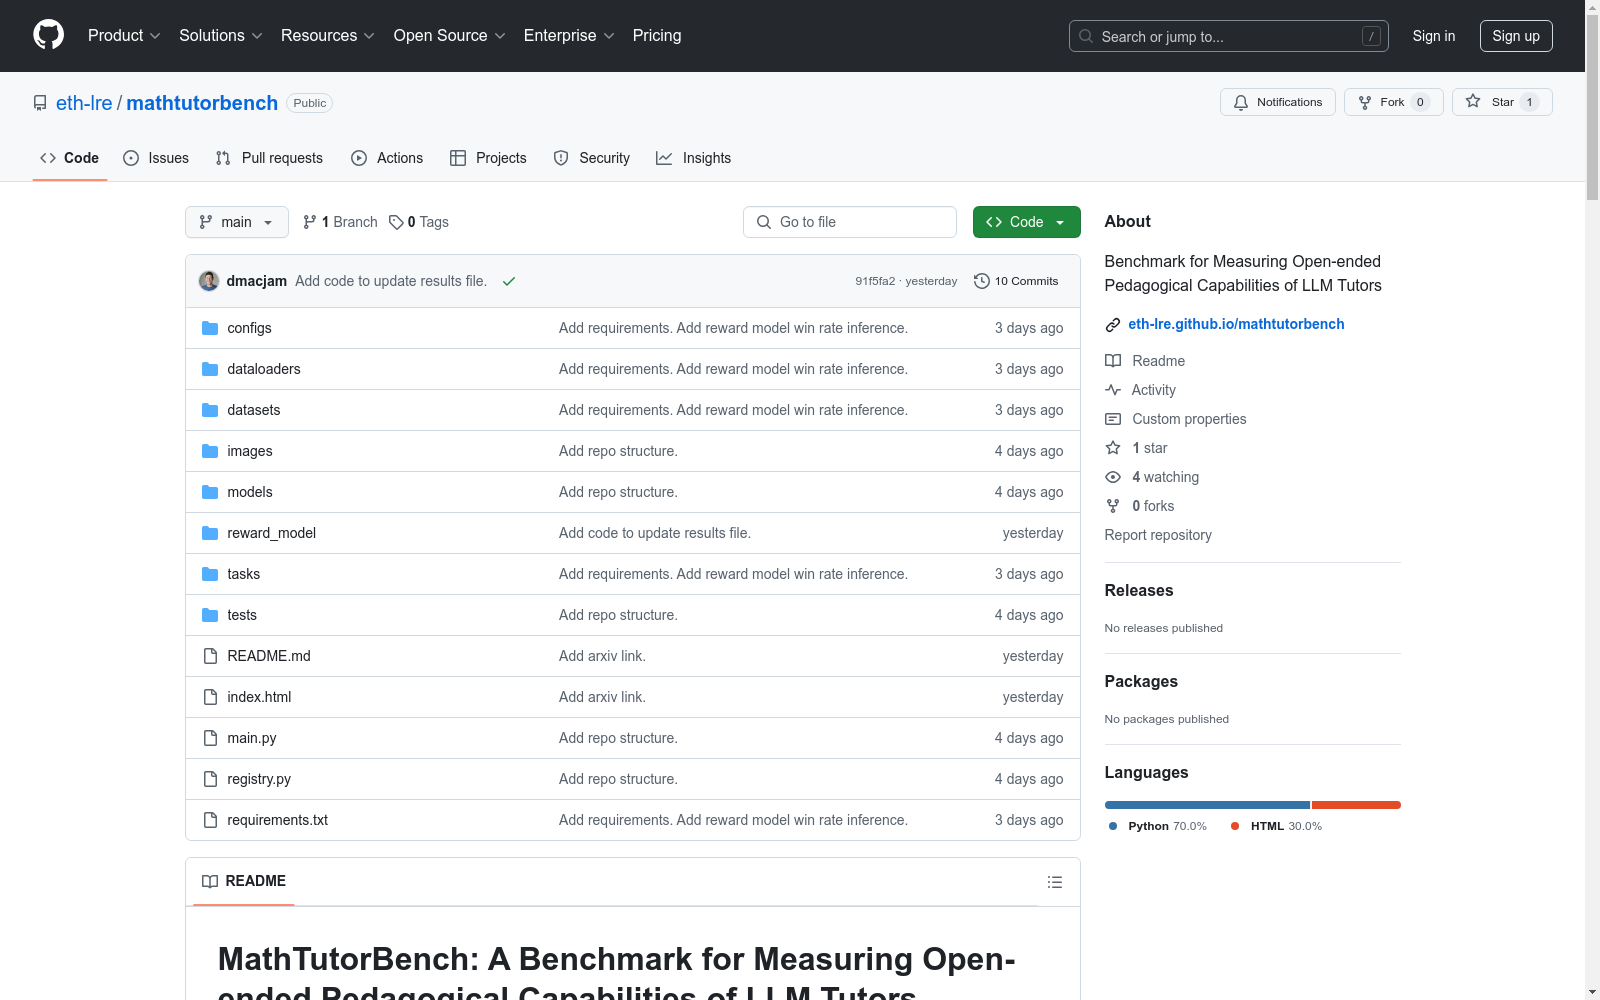Open the dataloaders folder
The height and width of the screenshot is (1000, 1600).
click(264, 369)
